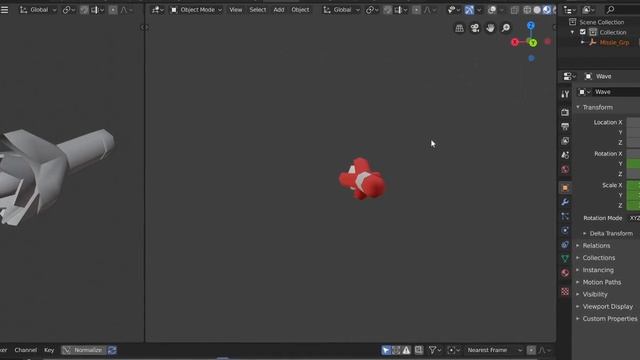This screenshot has width=640, height=360.
Task: Open the graph editor Channel menu
Action: 25,350
